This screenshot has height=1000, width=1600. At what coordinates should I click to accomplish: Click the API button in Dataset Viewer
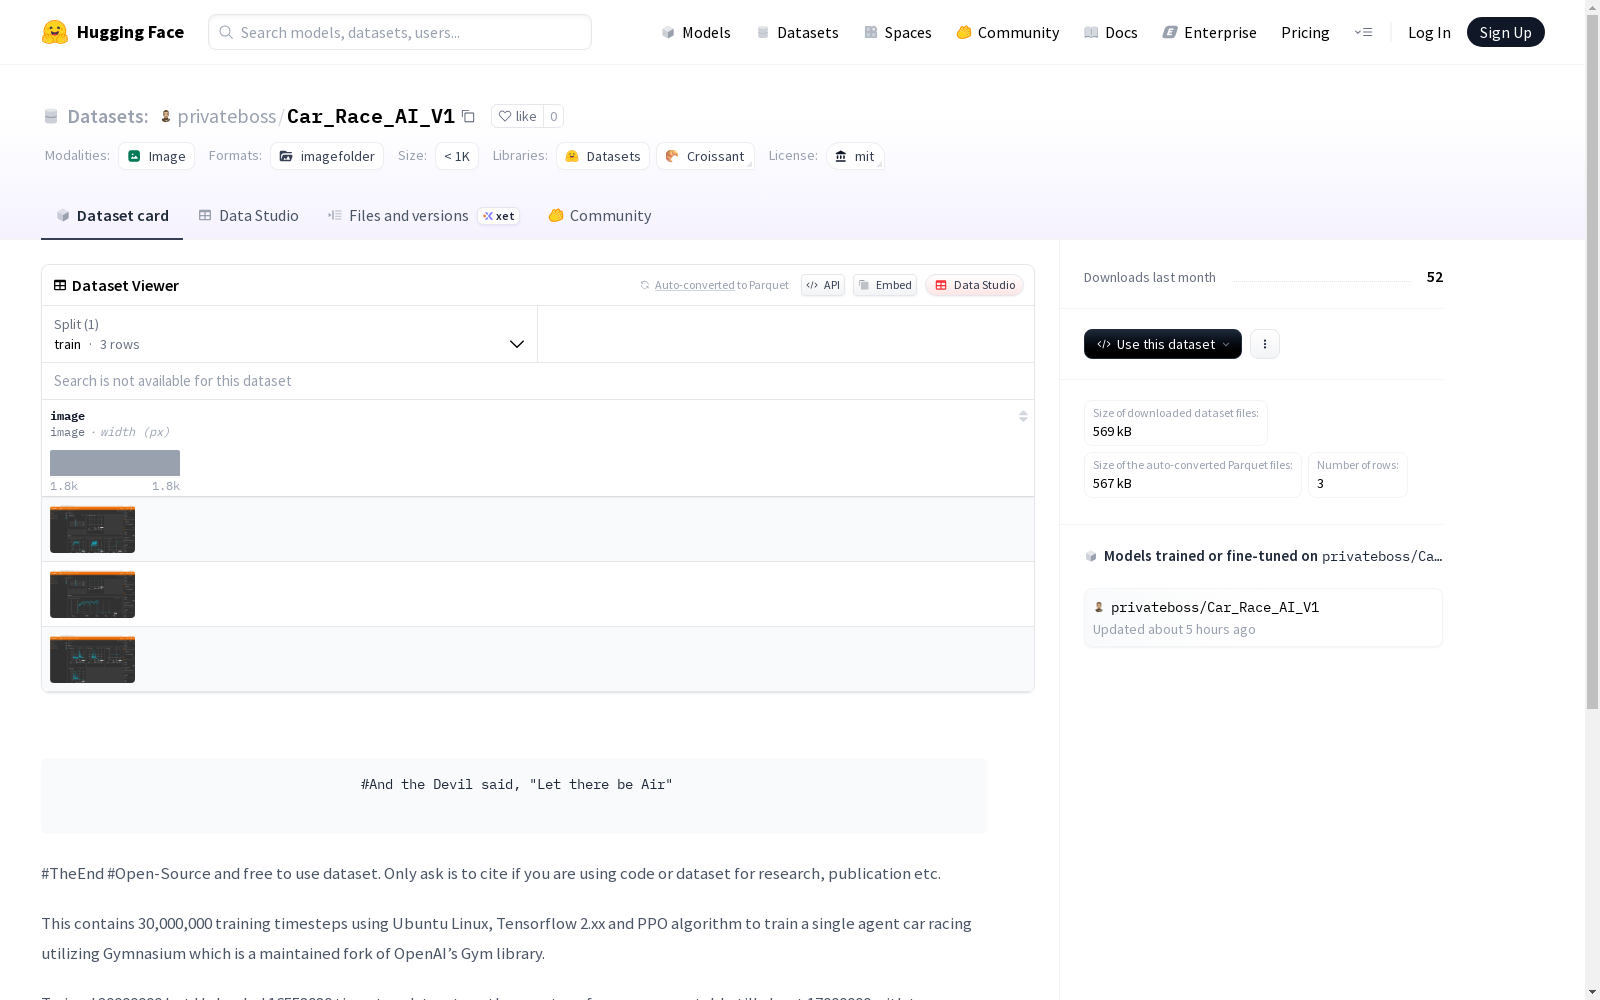tap(823, 285)
